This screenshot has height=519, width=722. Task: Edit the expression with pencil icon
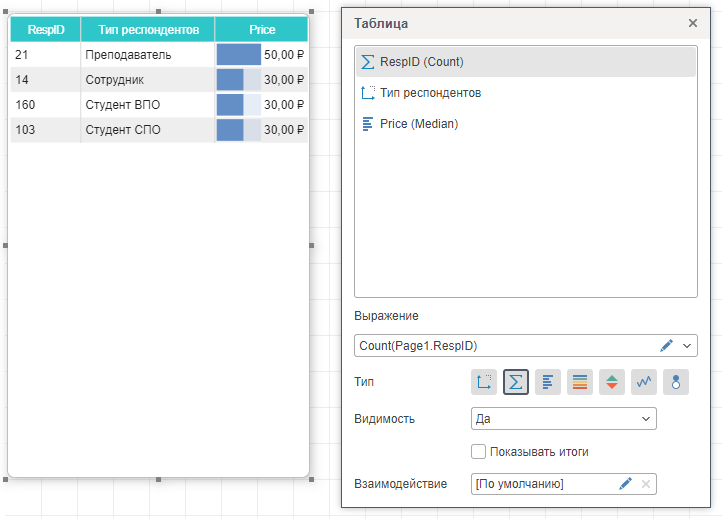pyautogui.click(x=667, y=346)
